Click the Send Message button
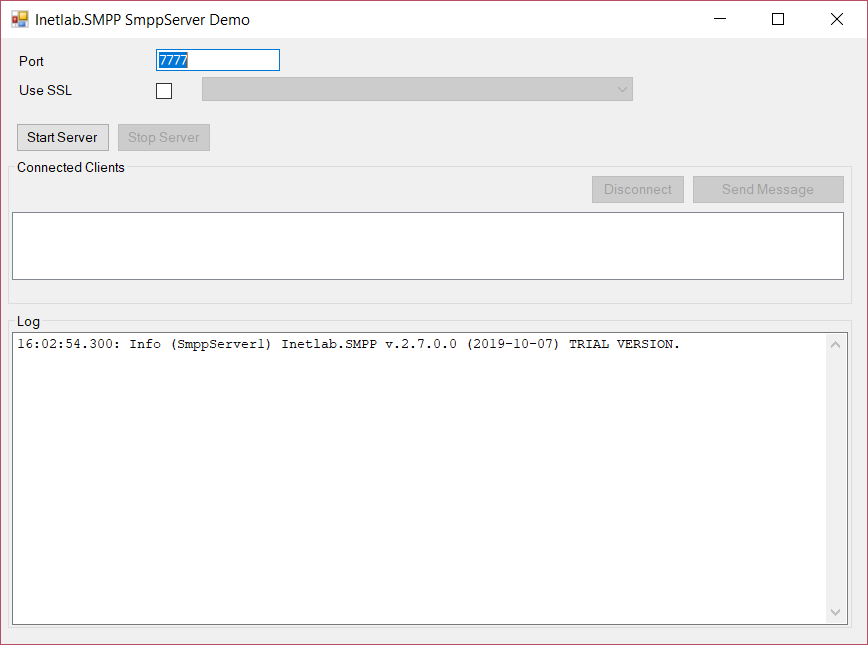868x645 pixels. (768, 189)
